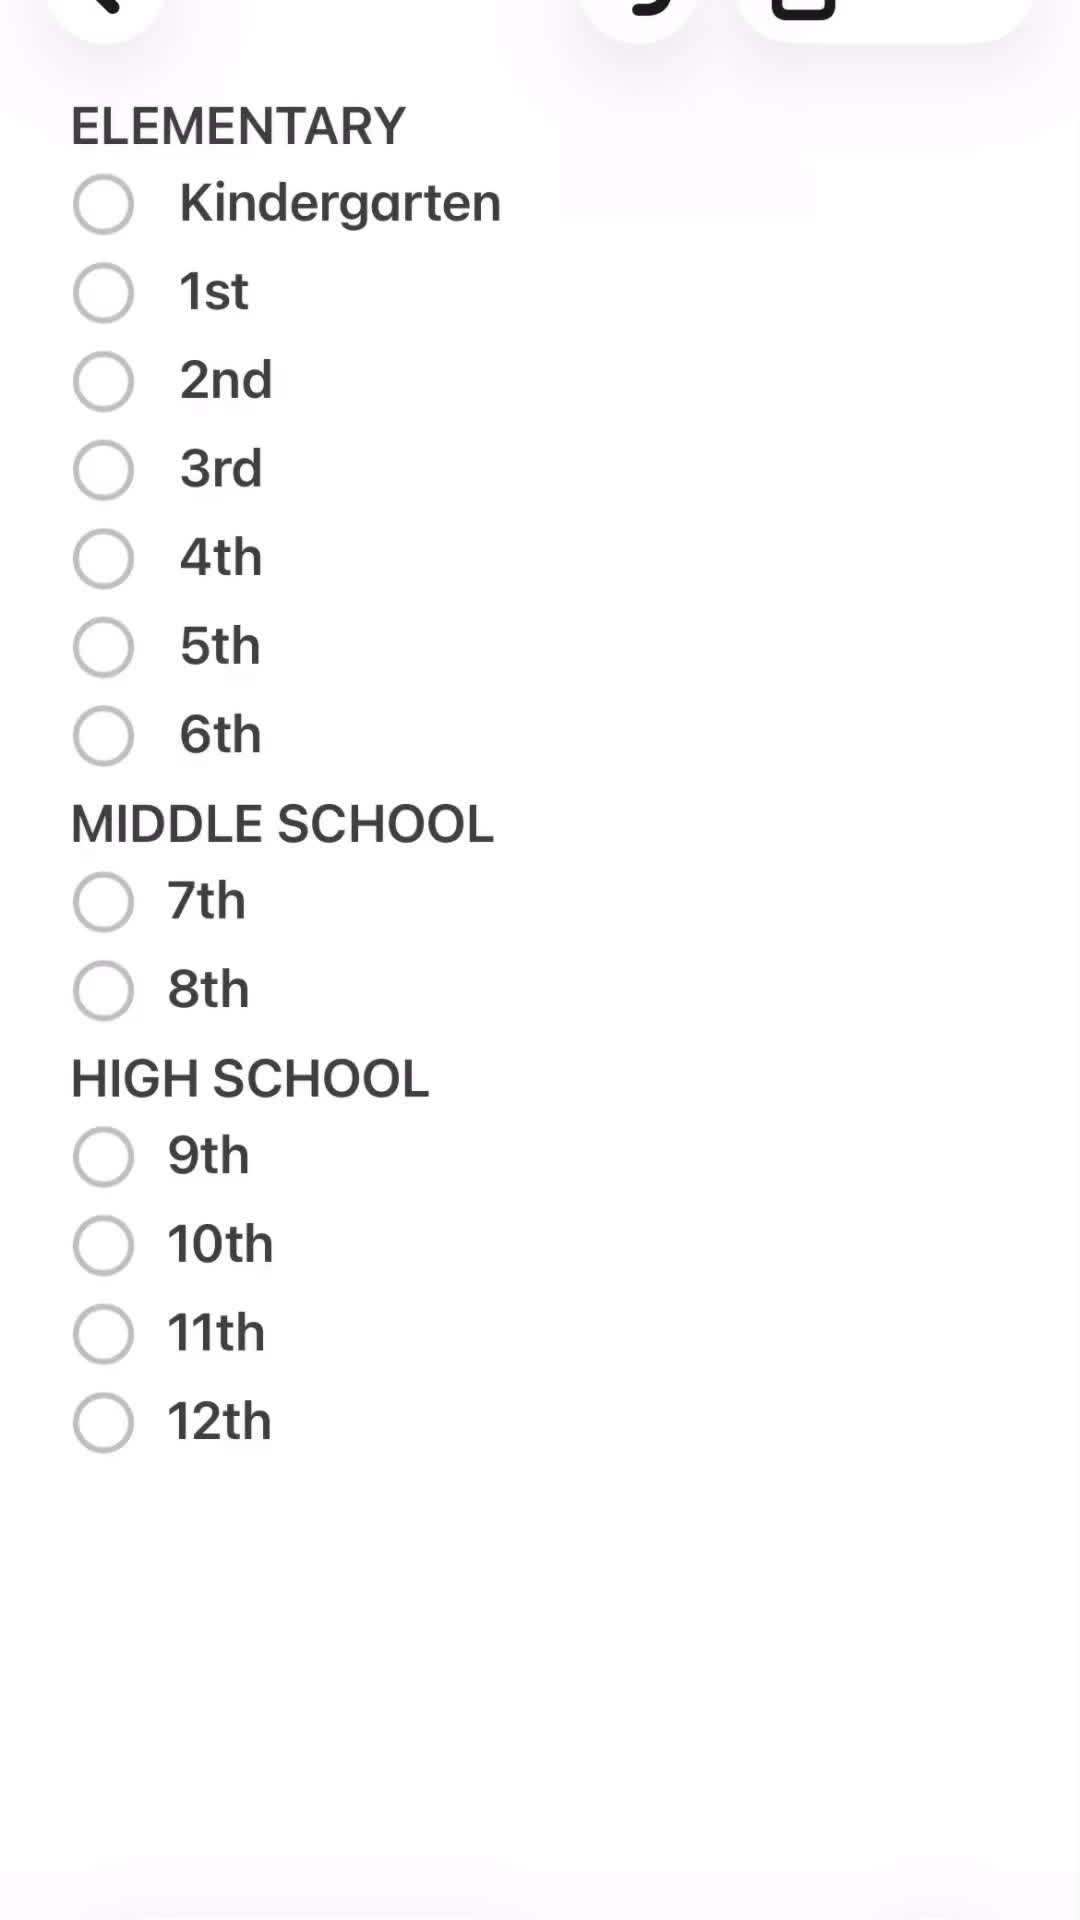Tap the back arrow button
Viewport: 1080px width, 1920px height.
106,10
